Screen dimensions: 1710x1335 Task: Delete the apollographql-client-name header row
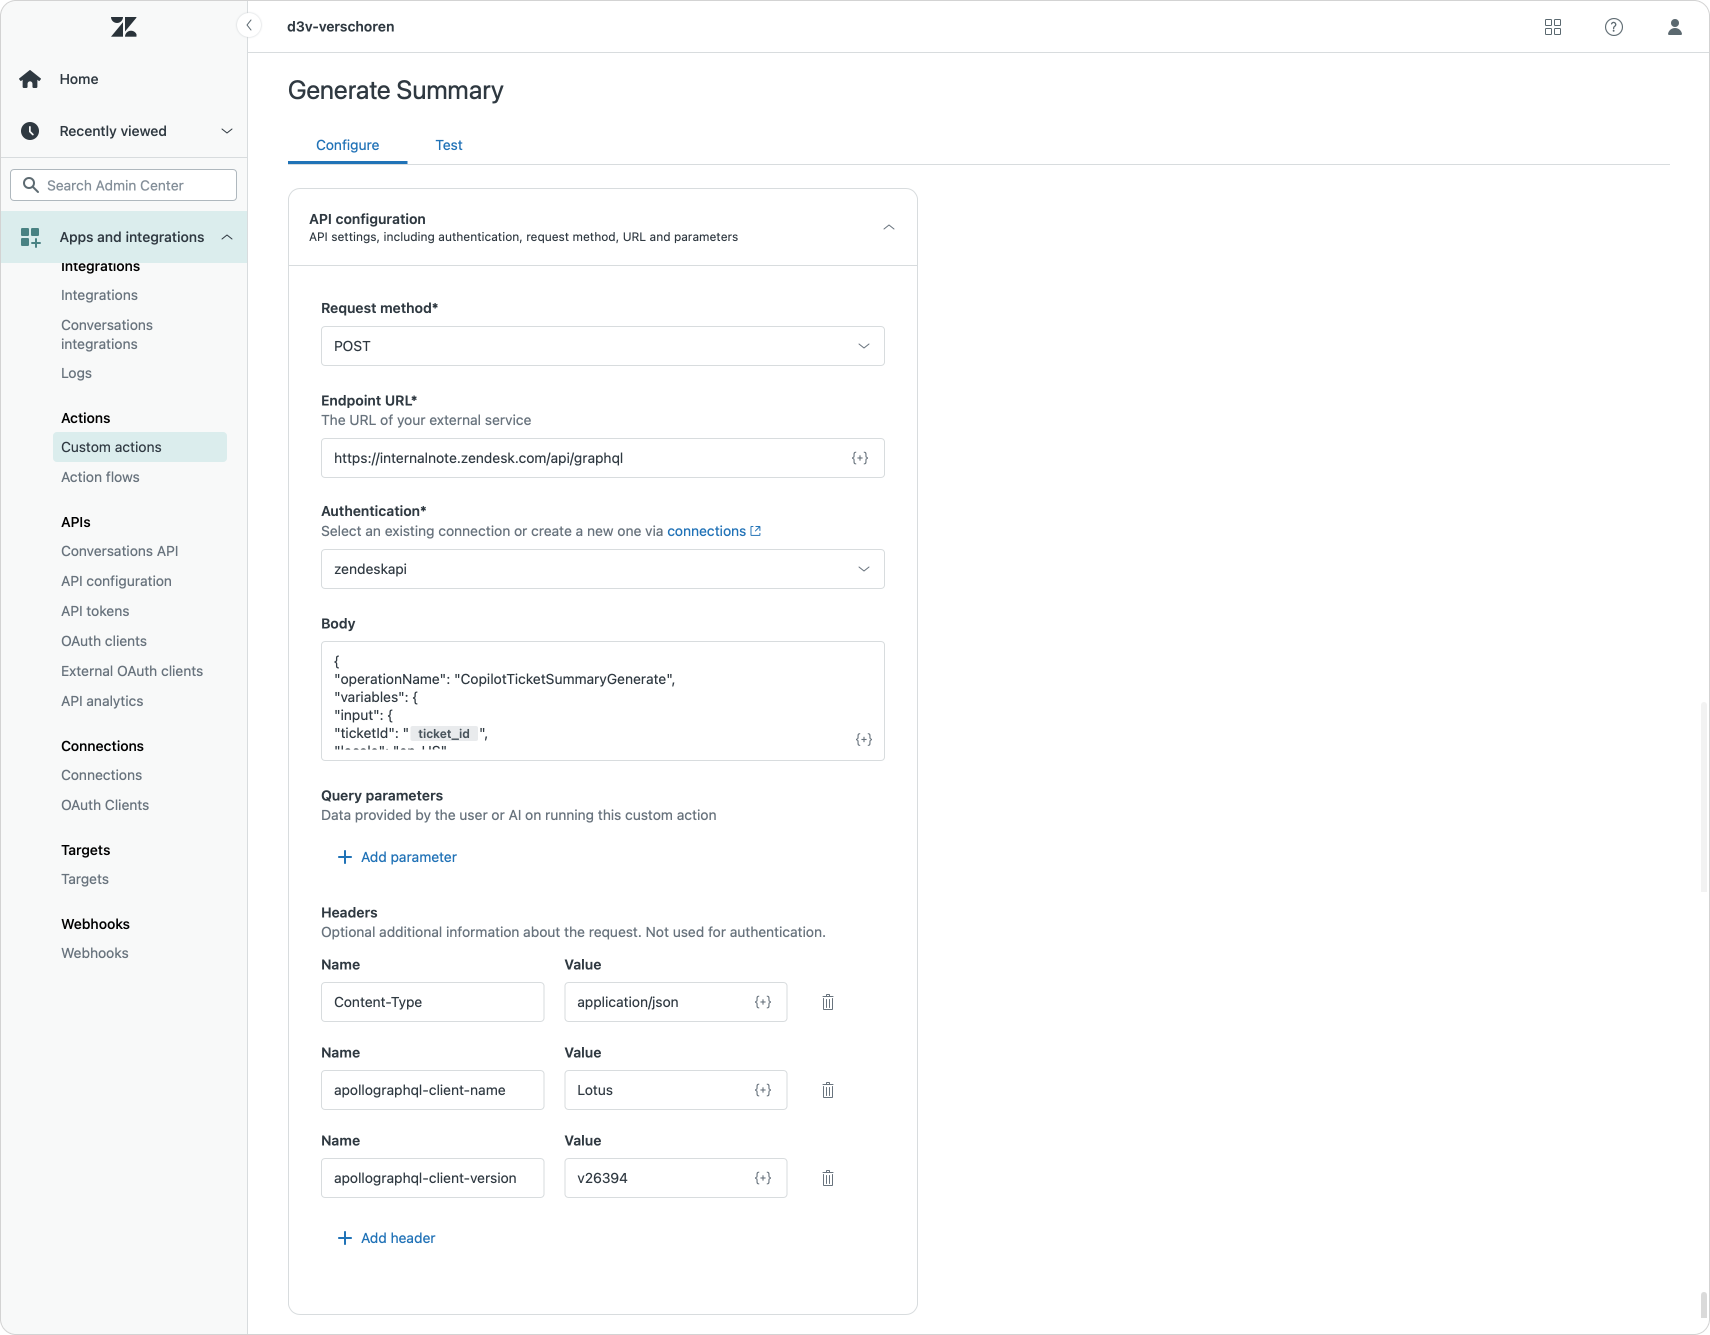(827, 1090)
